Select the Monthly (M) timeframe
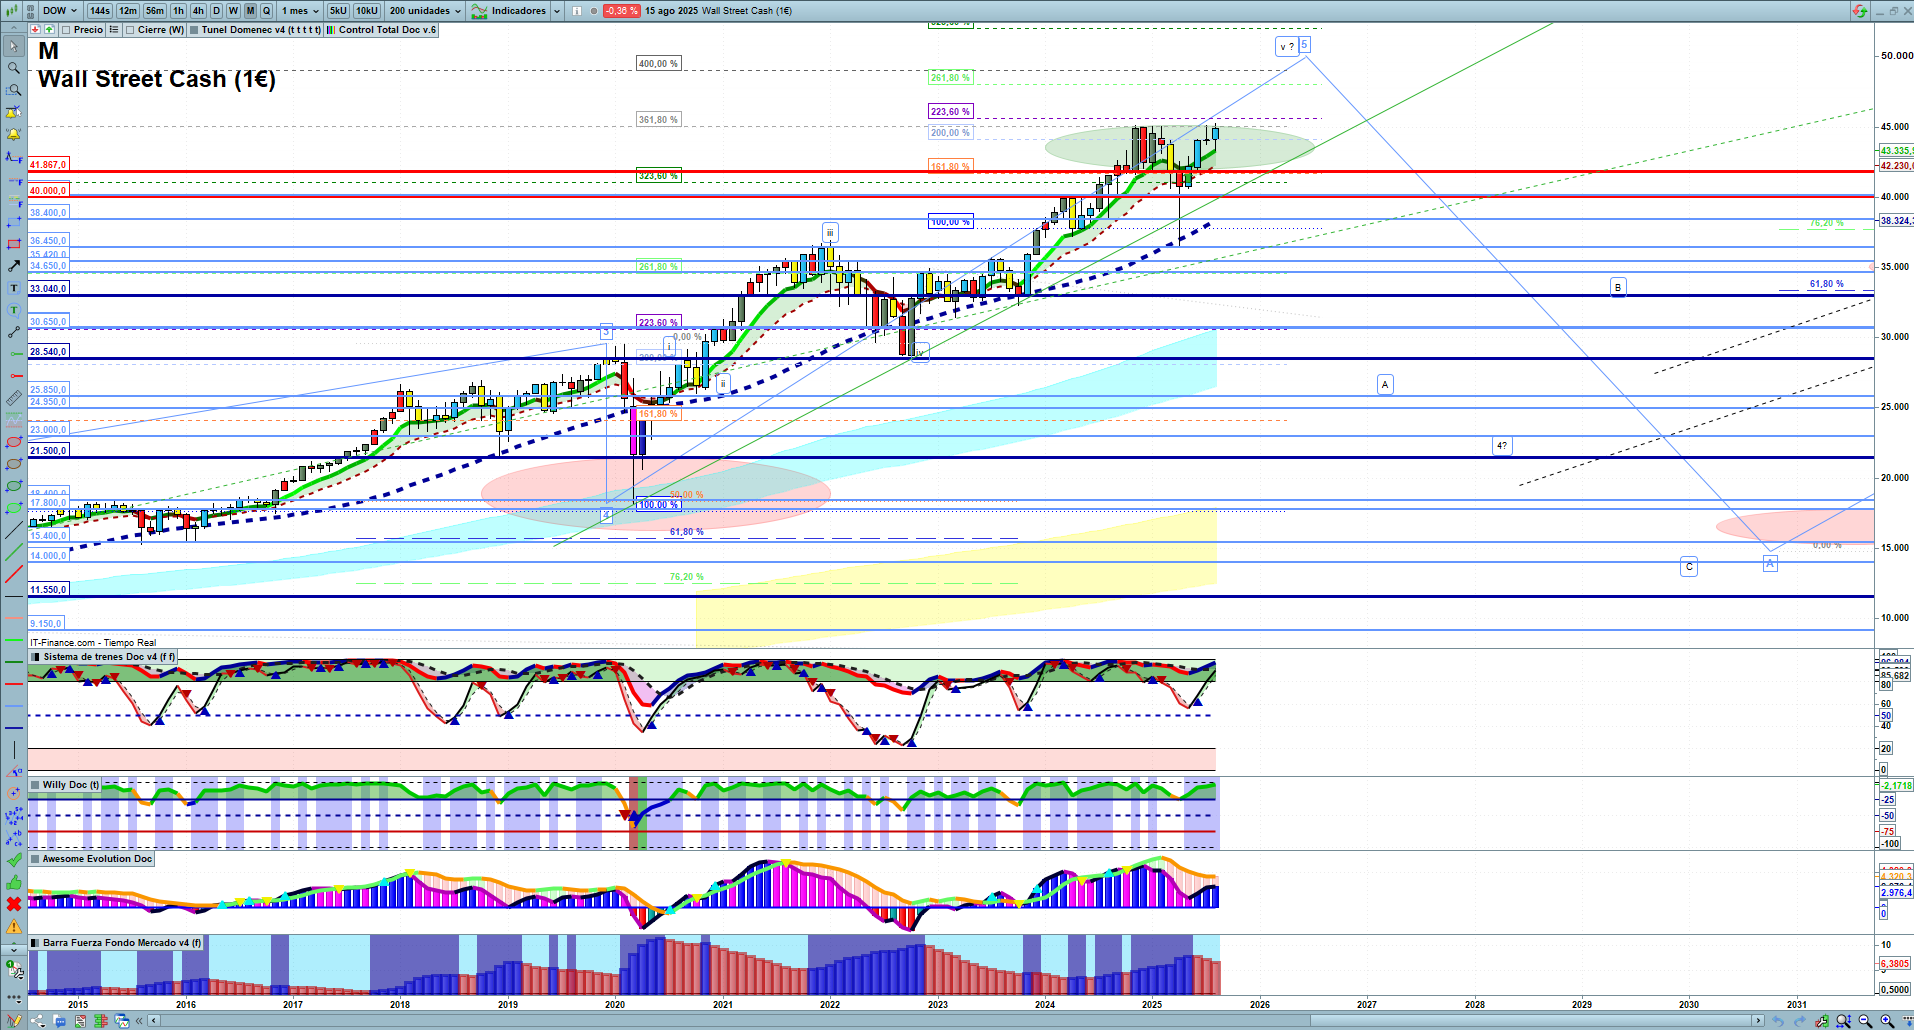This screenshot has height=1030, width=1914. [250, 11]
